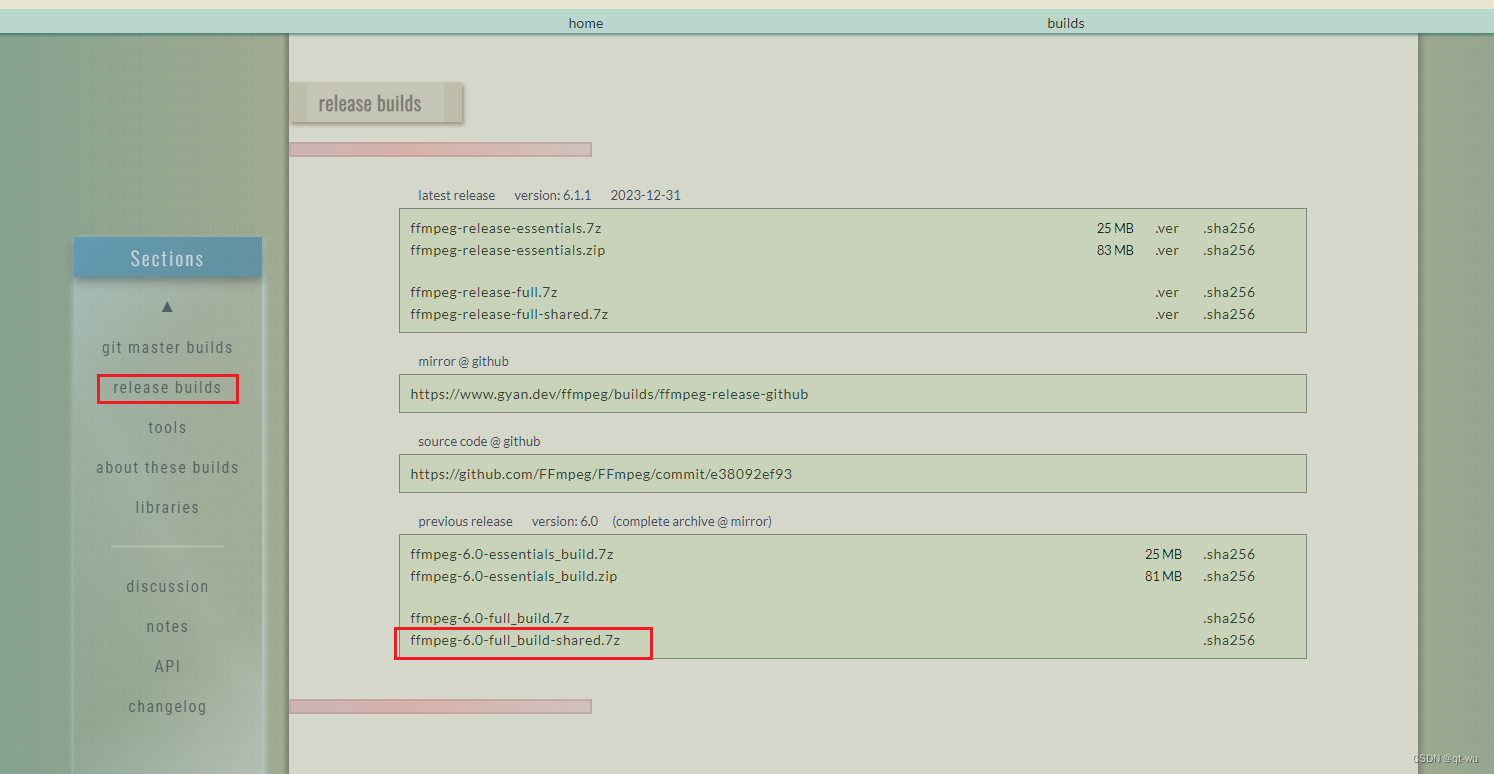Image resolution: width=1494 pixels, height=774 pixels.
Task: Download ffmpeg-6.0-full_build.7z
Action: pos(490,619)
